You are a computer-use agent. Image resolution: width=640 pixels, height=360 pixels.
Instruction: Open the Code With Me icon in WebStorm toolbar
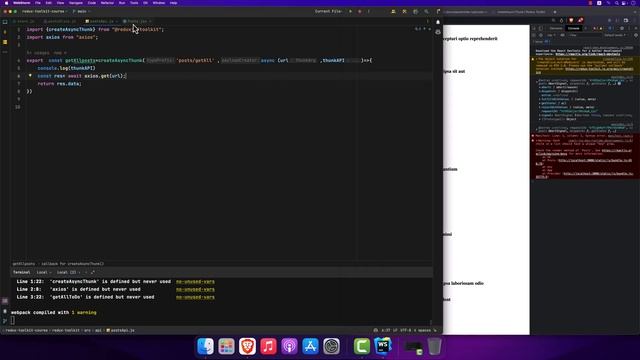point(393,11)
